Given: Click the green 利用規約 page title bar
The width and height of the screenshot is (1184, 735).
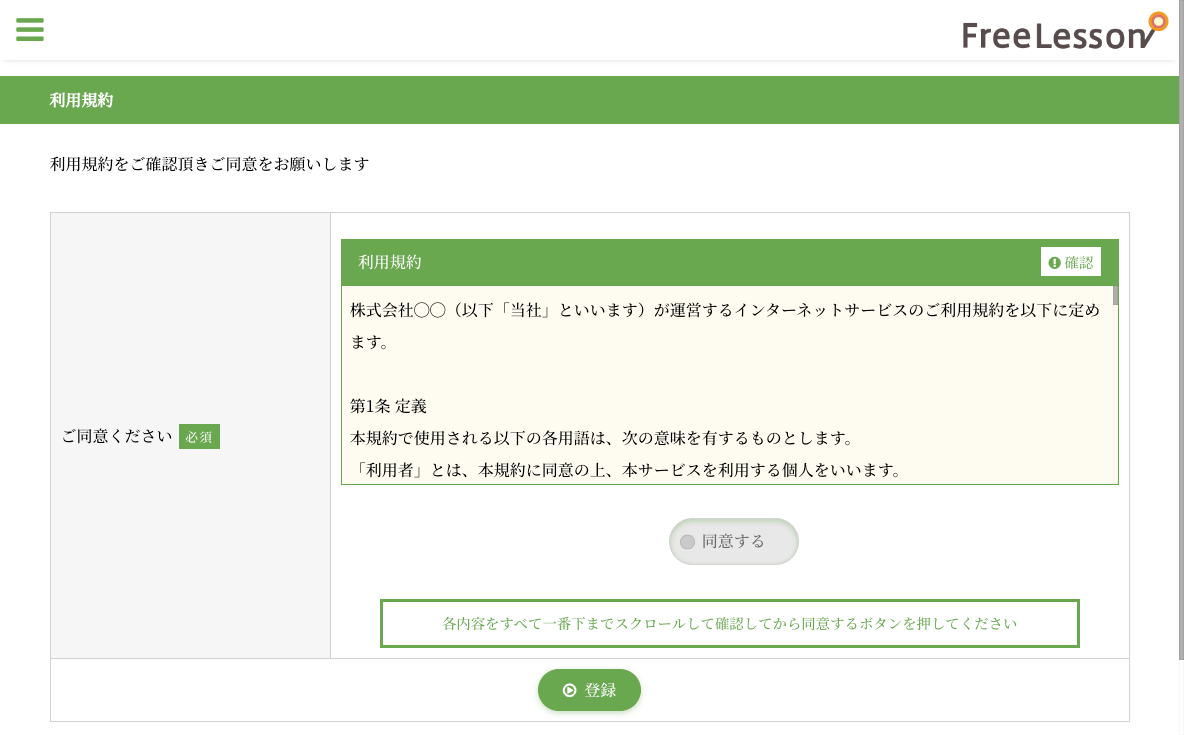Looking at the screenshot, I should pos(590,100).
